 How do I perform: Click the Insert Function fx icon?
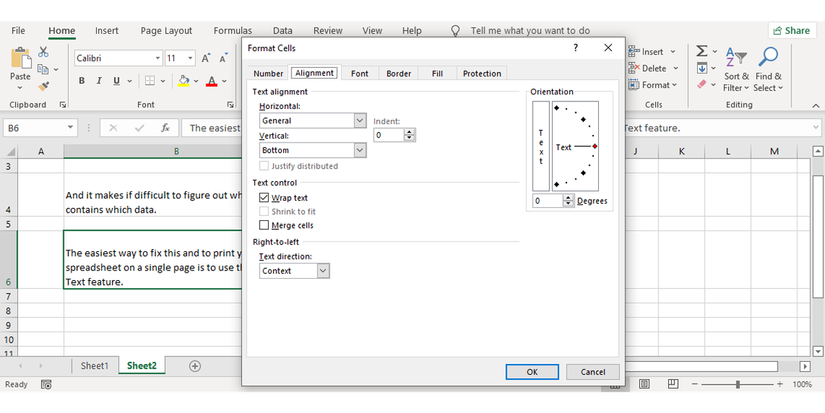165,128
